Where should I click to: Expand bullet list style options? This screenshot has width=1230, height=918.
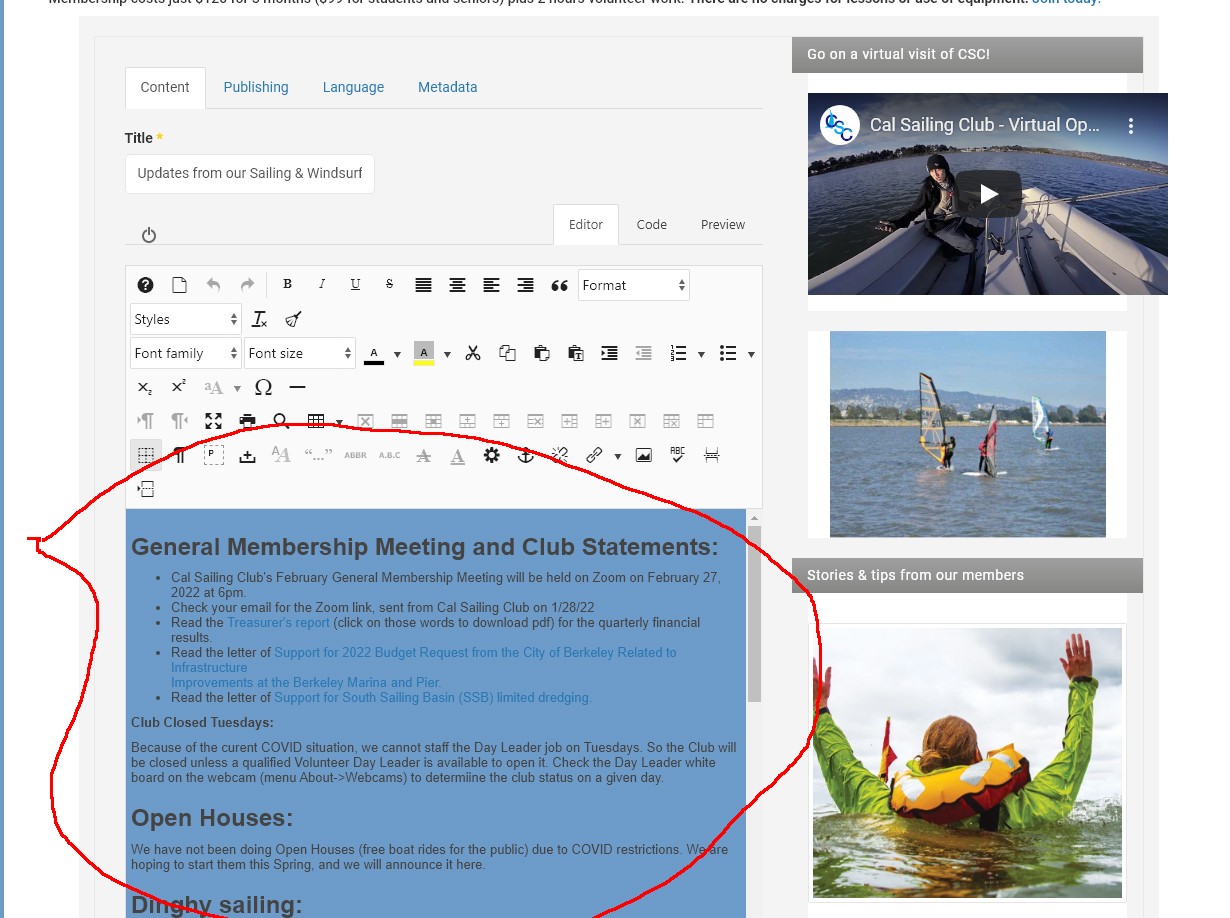pyautogui.click(x=751, y=354)
